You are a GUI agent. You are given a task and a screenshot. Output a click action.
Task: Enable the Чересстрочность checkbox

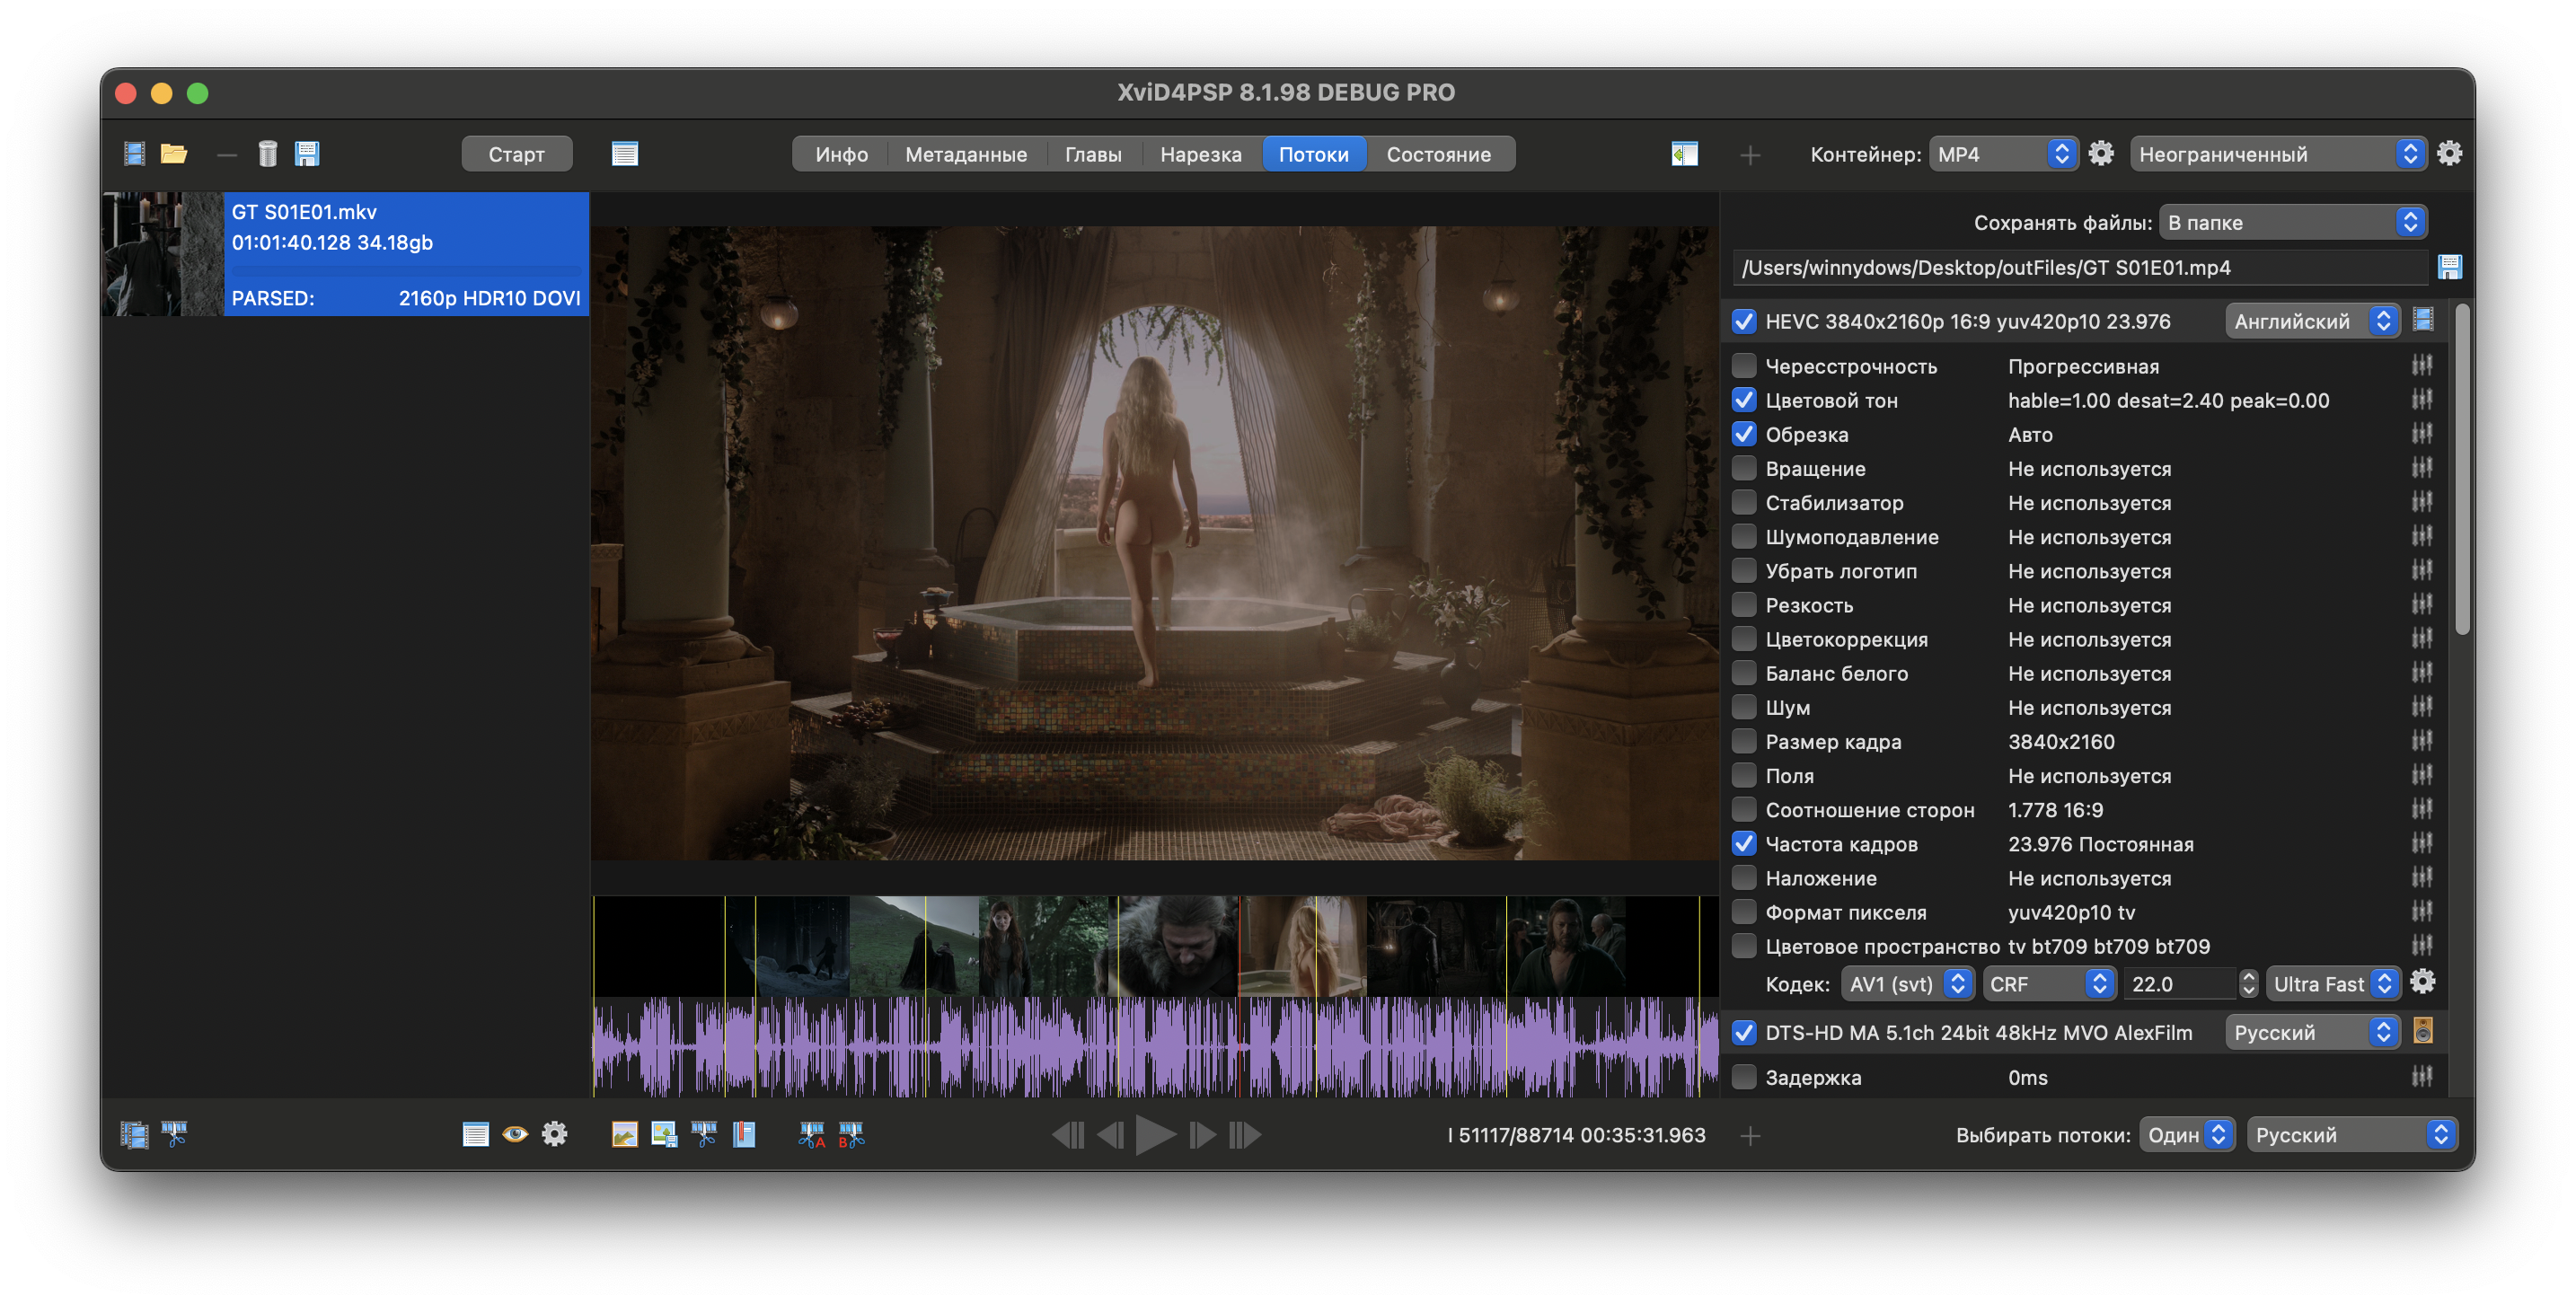[1744, 366]
